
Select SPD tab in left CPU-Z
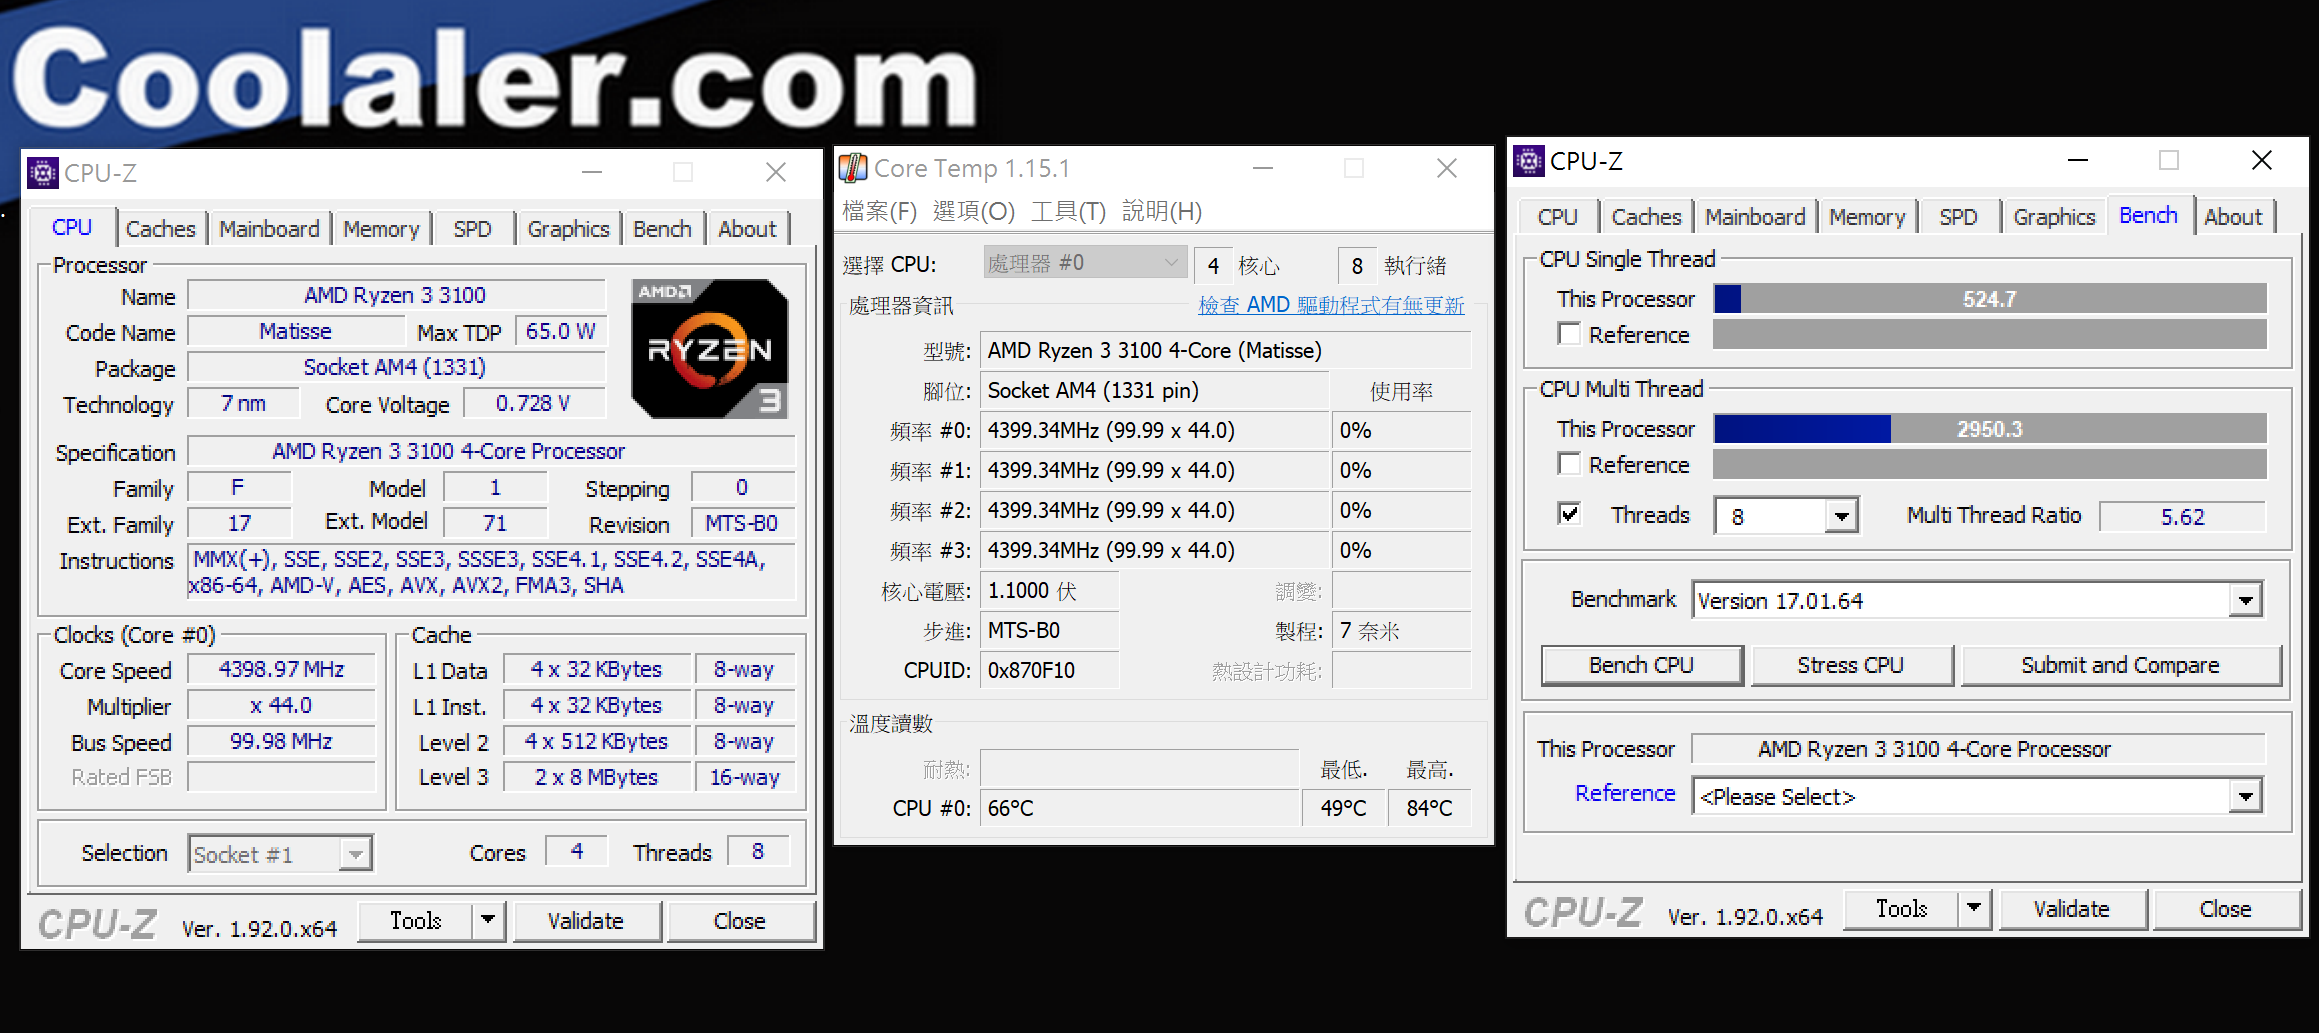pos(472,229)
